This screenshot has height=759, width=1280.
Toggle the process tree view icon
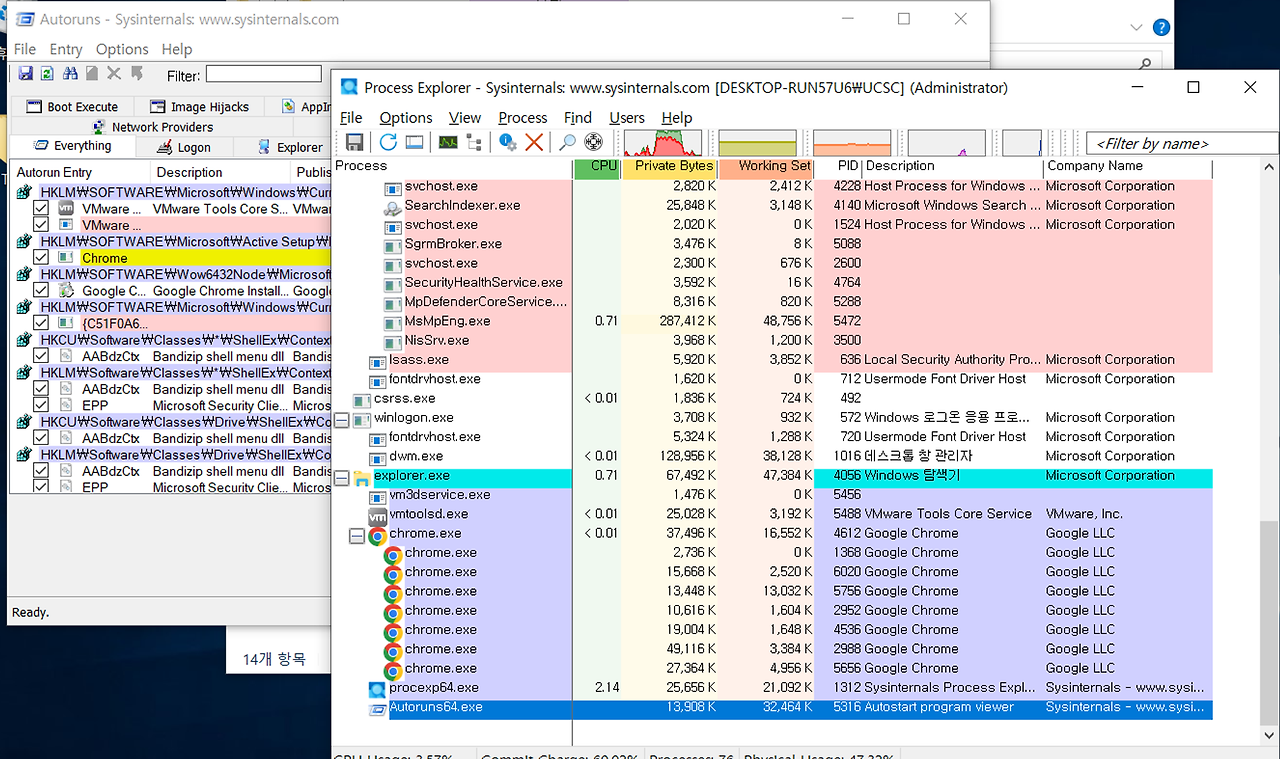pyautogui.click(x=474, y=143)
